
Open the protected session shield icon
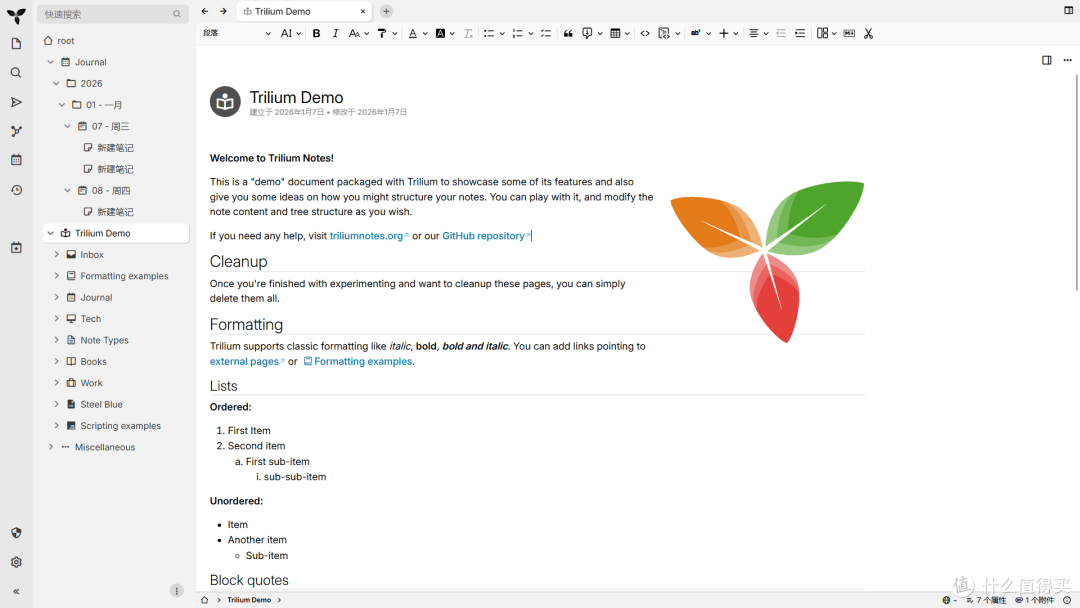(x=16, y=533)
